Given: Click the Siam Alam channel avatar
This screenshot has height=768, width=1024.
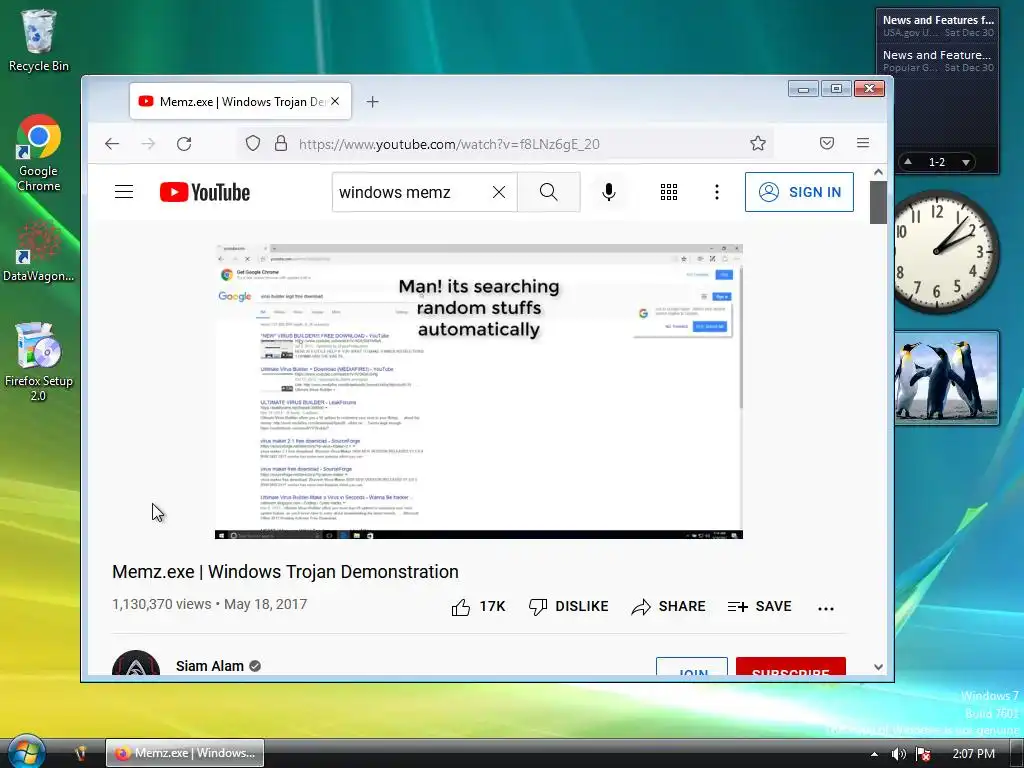Looking at the screenshot, I should pyautogui.click(x=136, y=665).
